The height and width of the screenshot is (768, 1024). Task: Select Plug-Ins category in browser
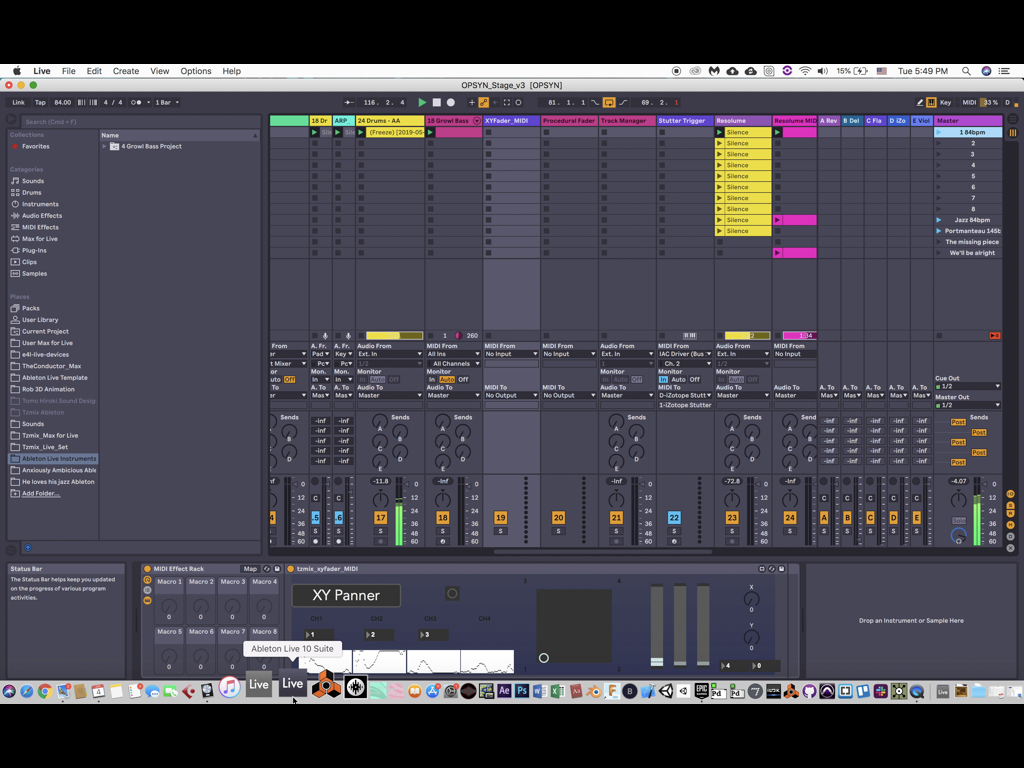pos(34,250)
